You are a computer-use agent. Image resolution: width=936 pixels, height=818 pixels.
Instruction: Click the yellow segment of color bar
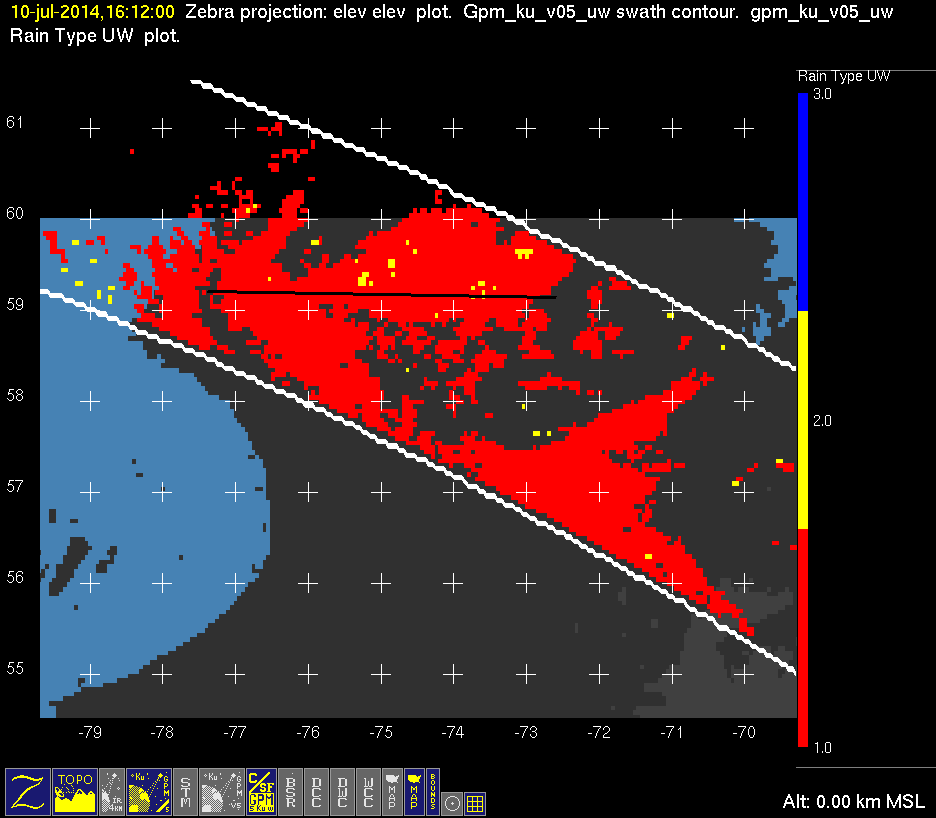(x=802, y=420)
